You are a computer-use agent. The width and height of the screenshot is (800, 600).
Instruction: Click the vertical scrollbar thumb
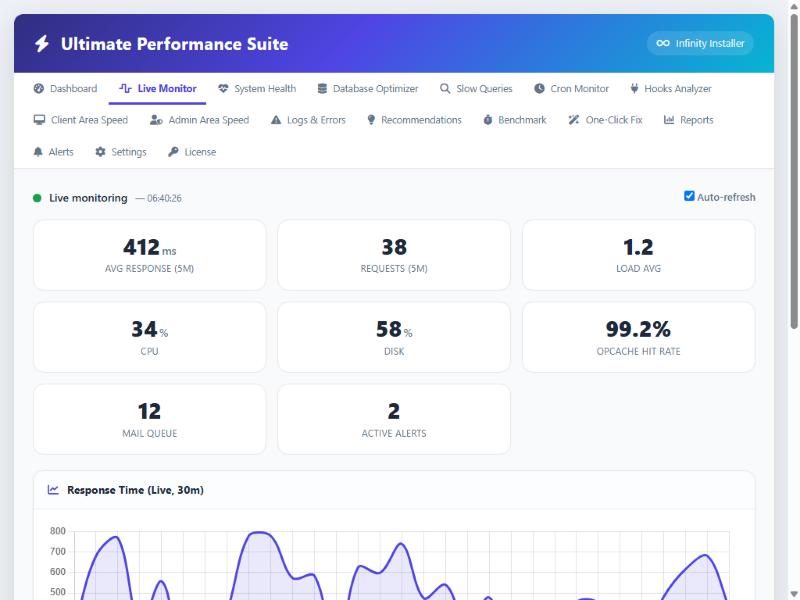pos(794,171)
